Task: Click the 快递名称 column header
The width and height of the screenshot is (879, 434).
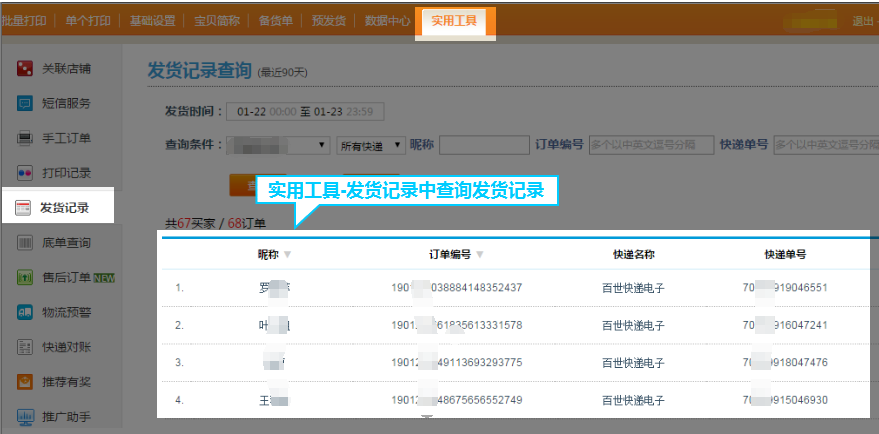Action: click(x=633, y=255)
